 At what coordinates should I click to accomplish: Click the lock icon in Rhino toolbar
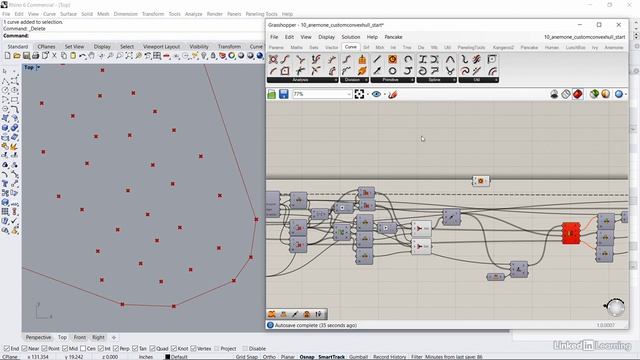tap(213, 56)
